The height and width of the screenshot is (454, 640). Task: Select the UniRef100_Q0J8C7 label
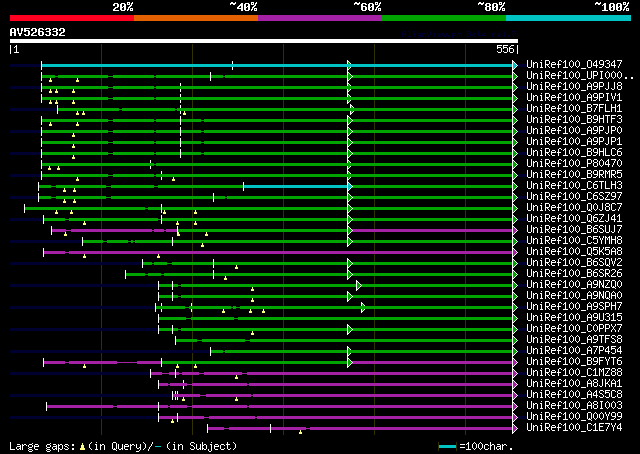[574, 207]
